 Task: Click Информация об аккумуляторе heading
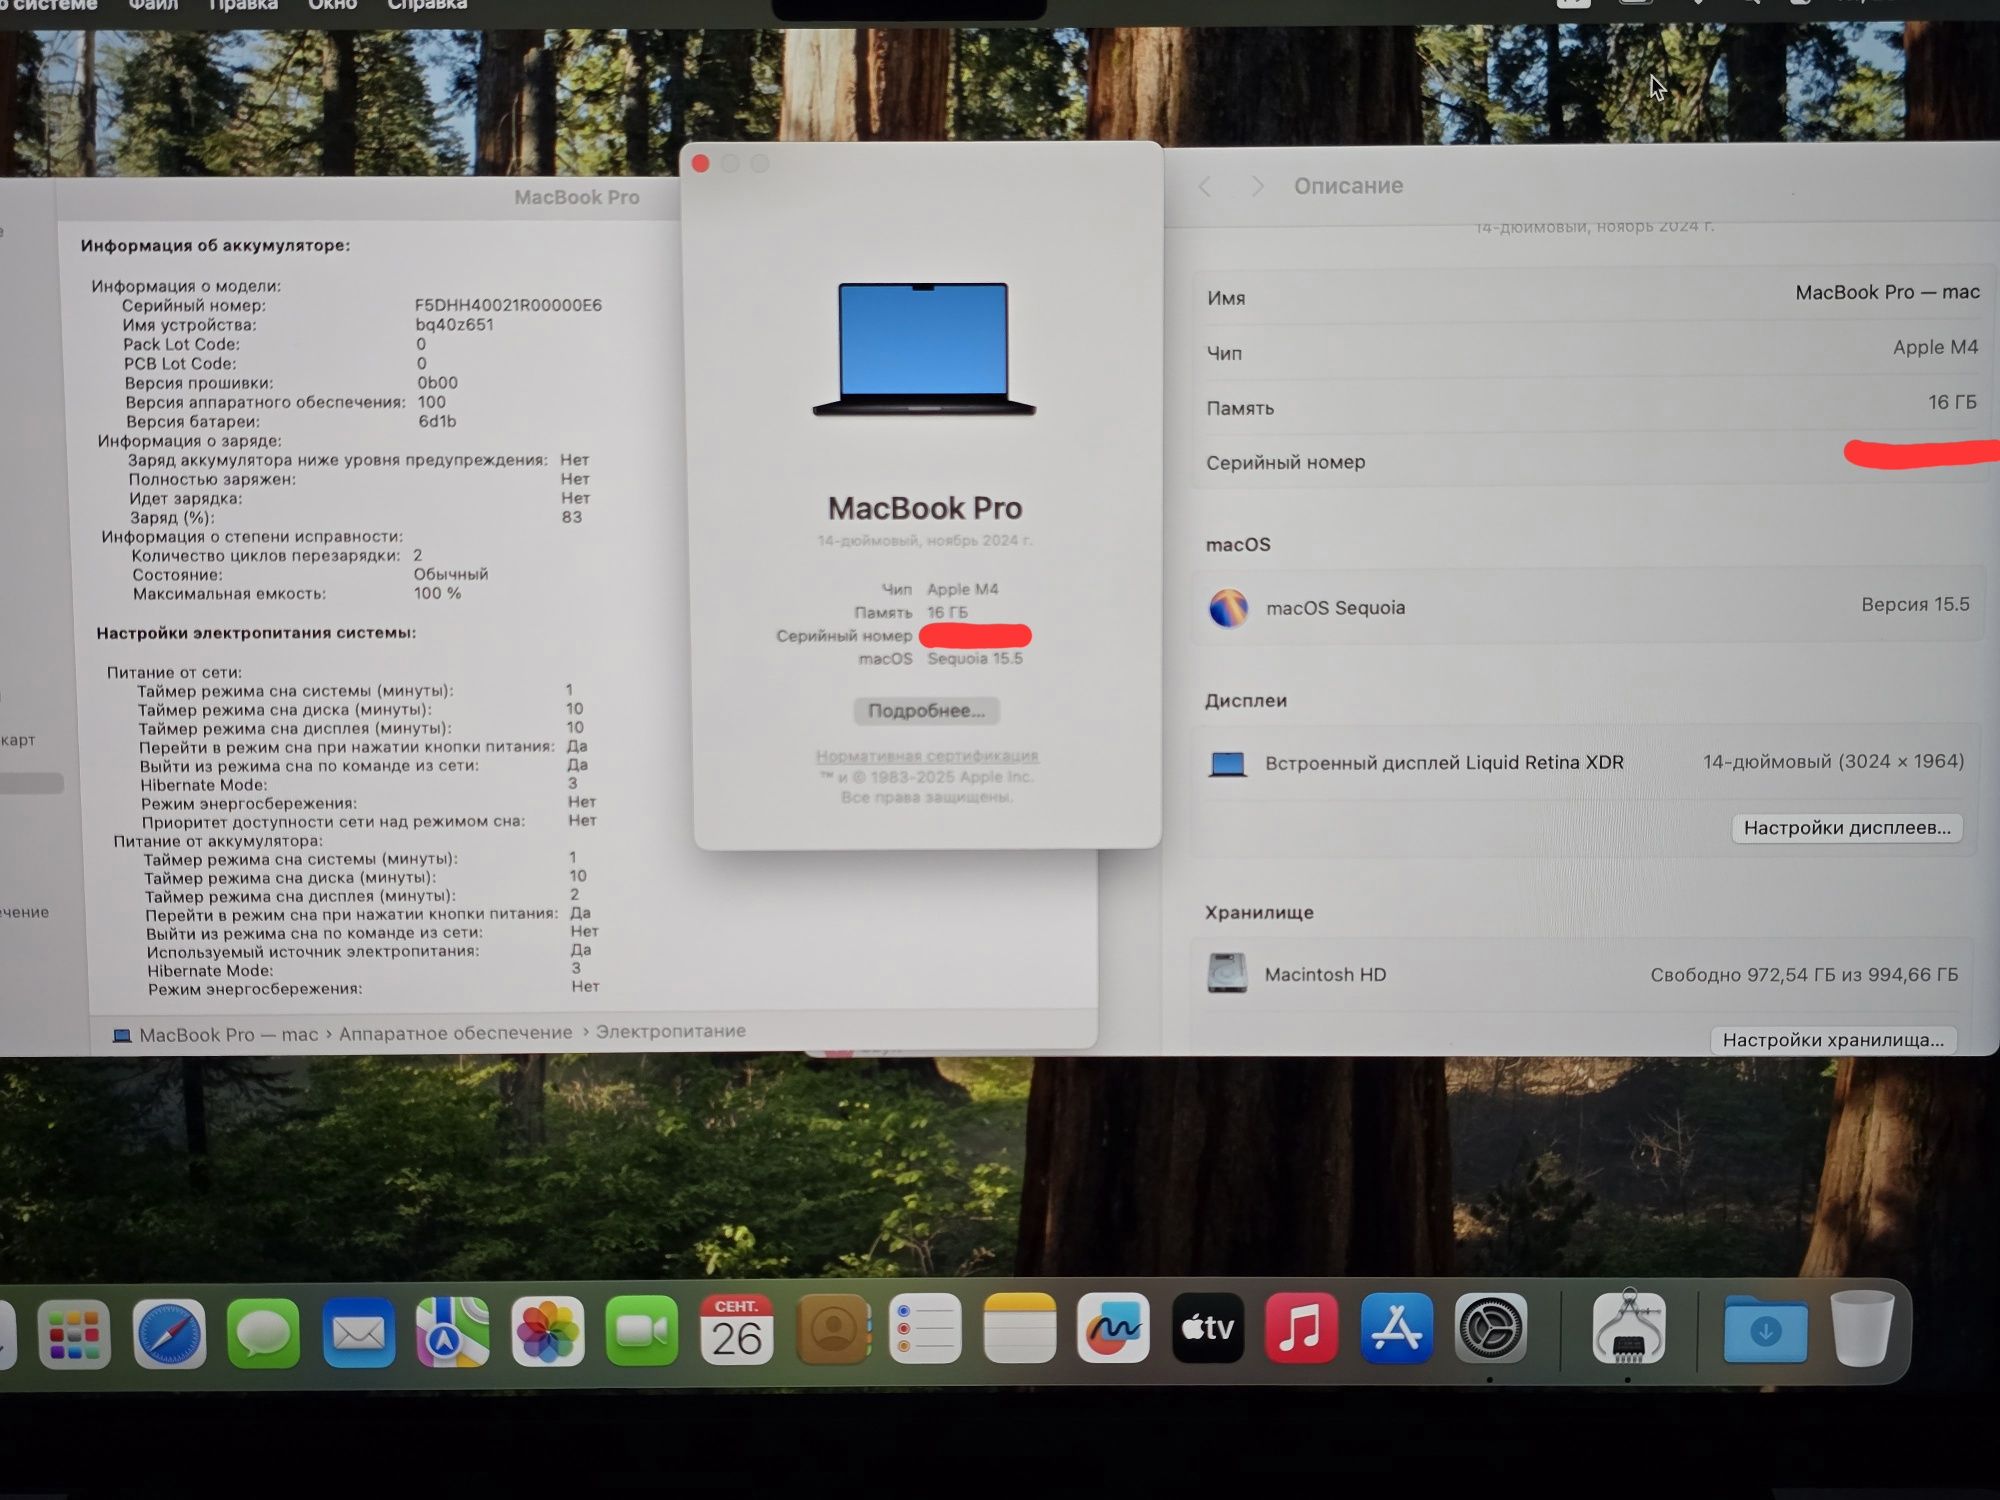pos(215,245)
